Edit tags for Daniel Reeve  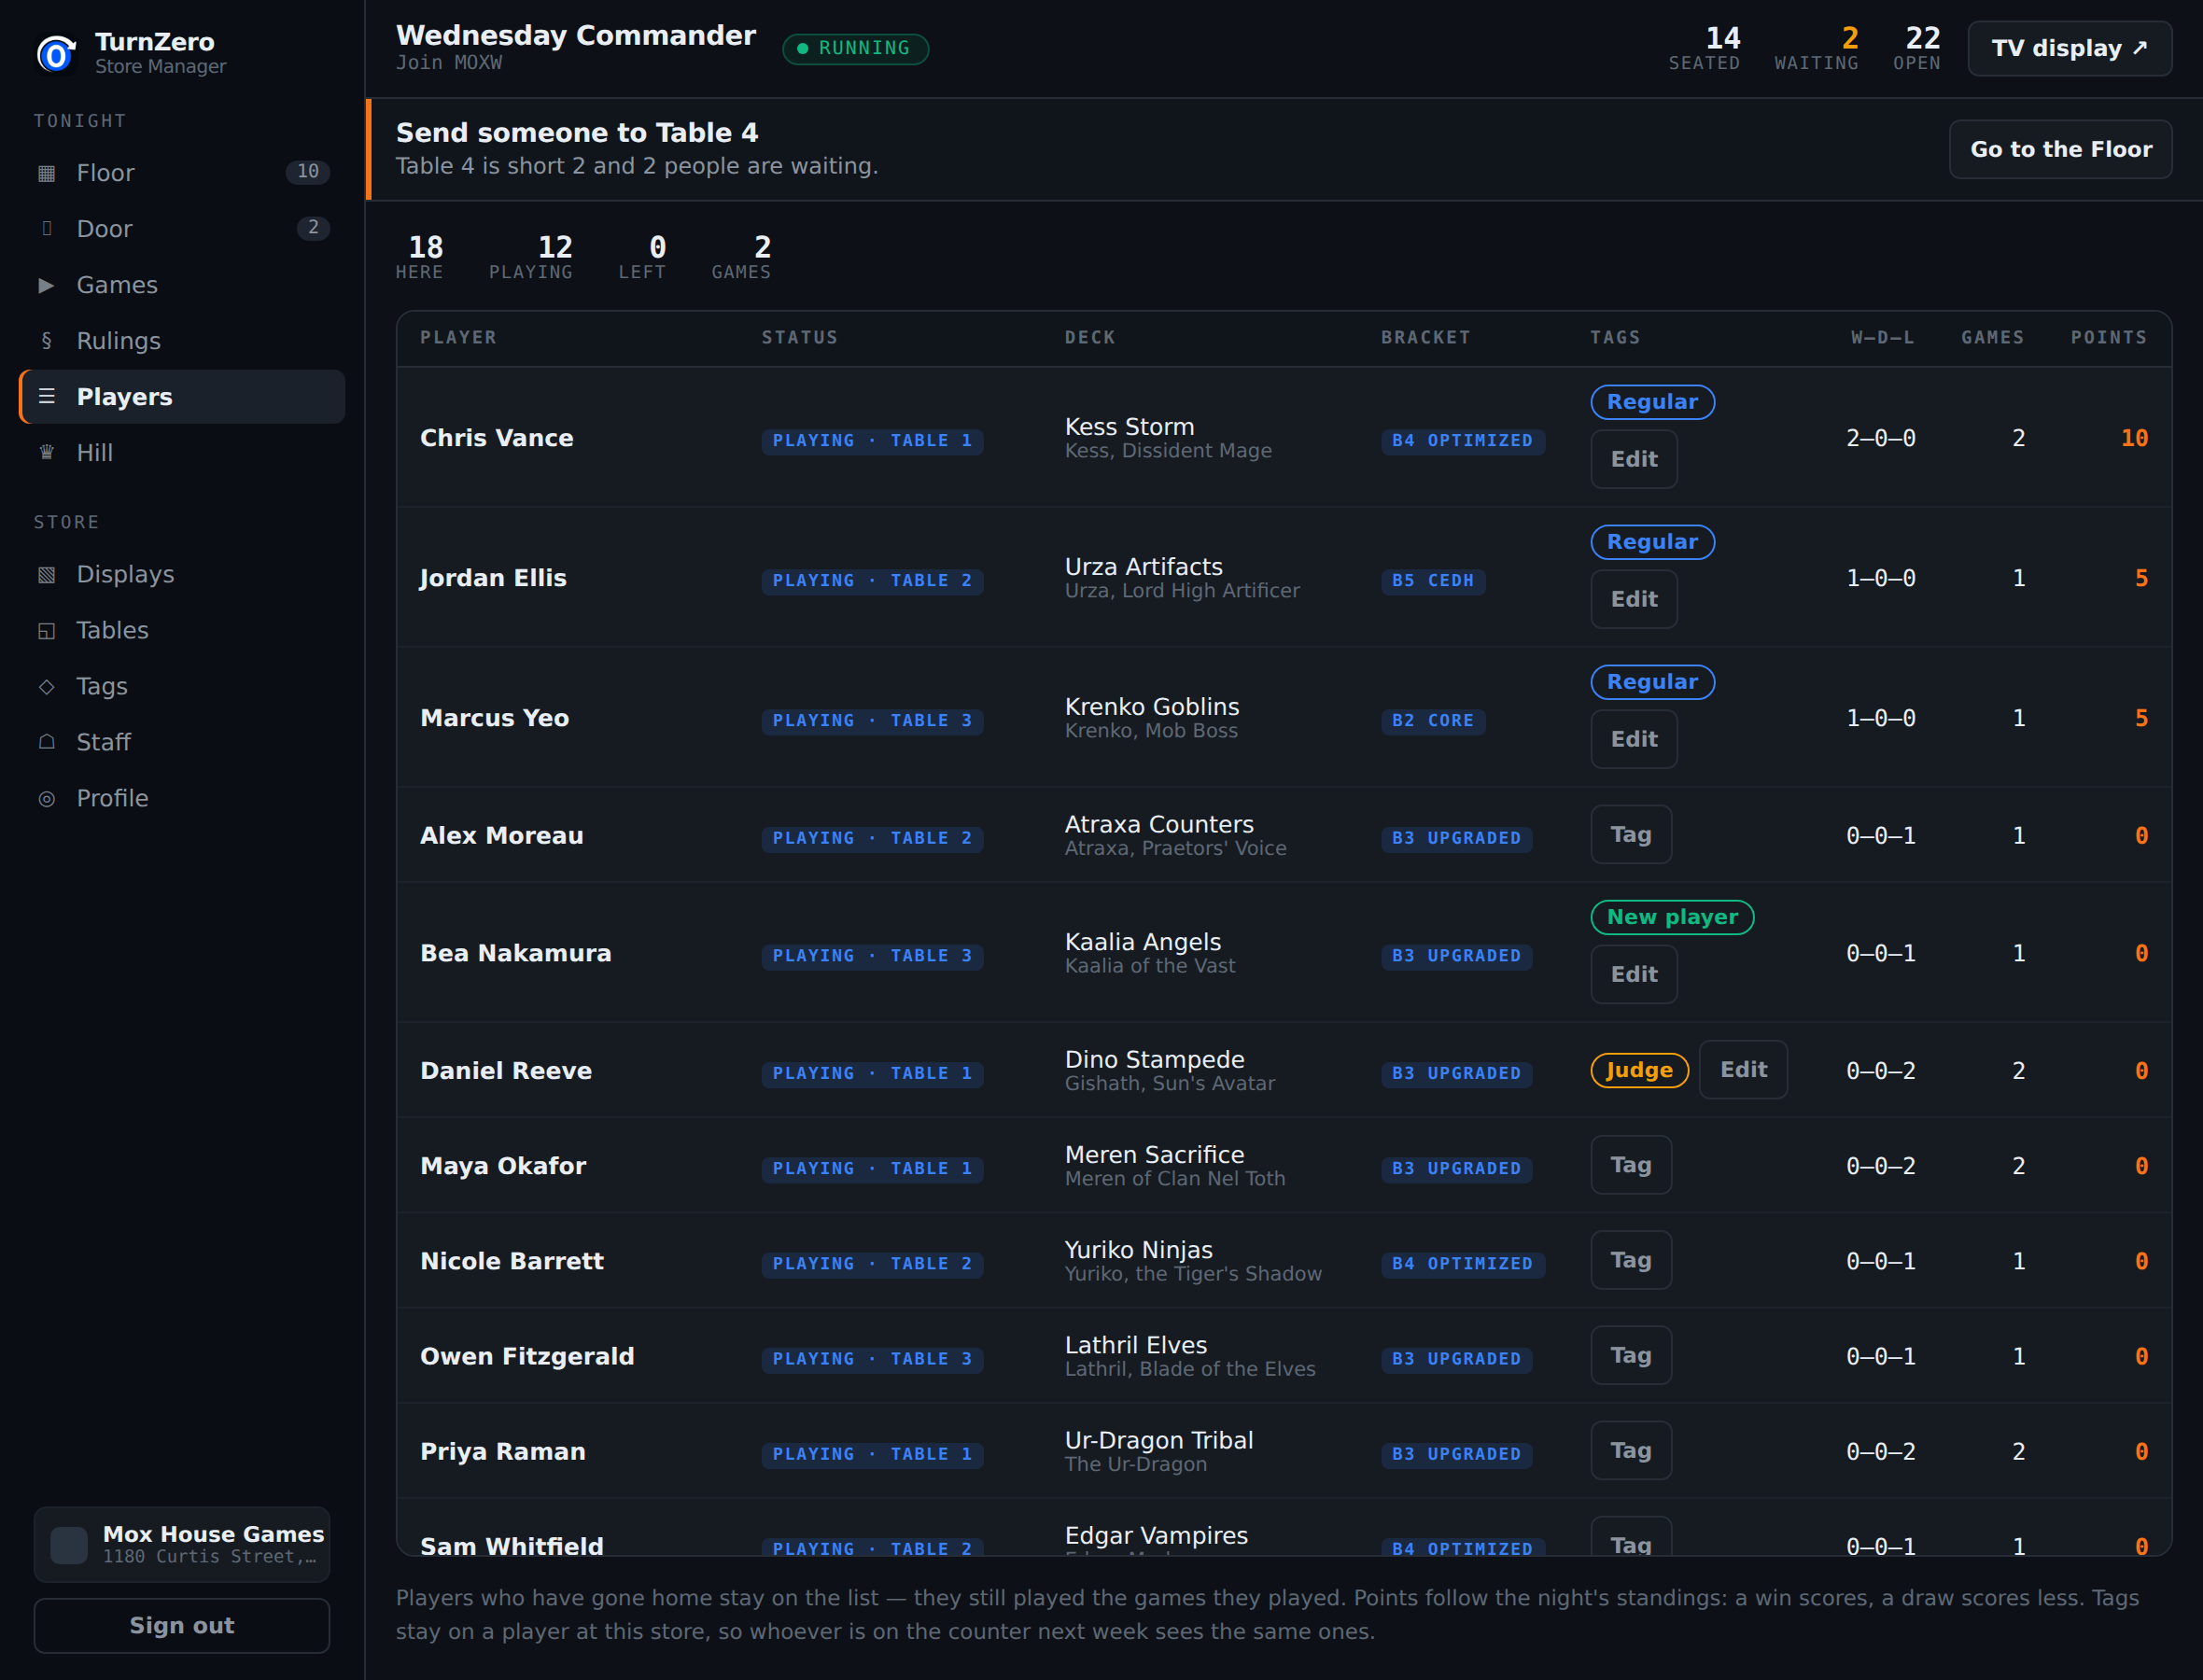(x=1743, y=1070)
